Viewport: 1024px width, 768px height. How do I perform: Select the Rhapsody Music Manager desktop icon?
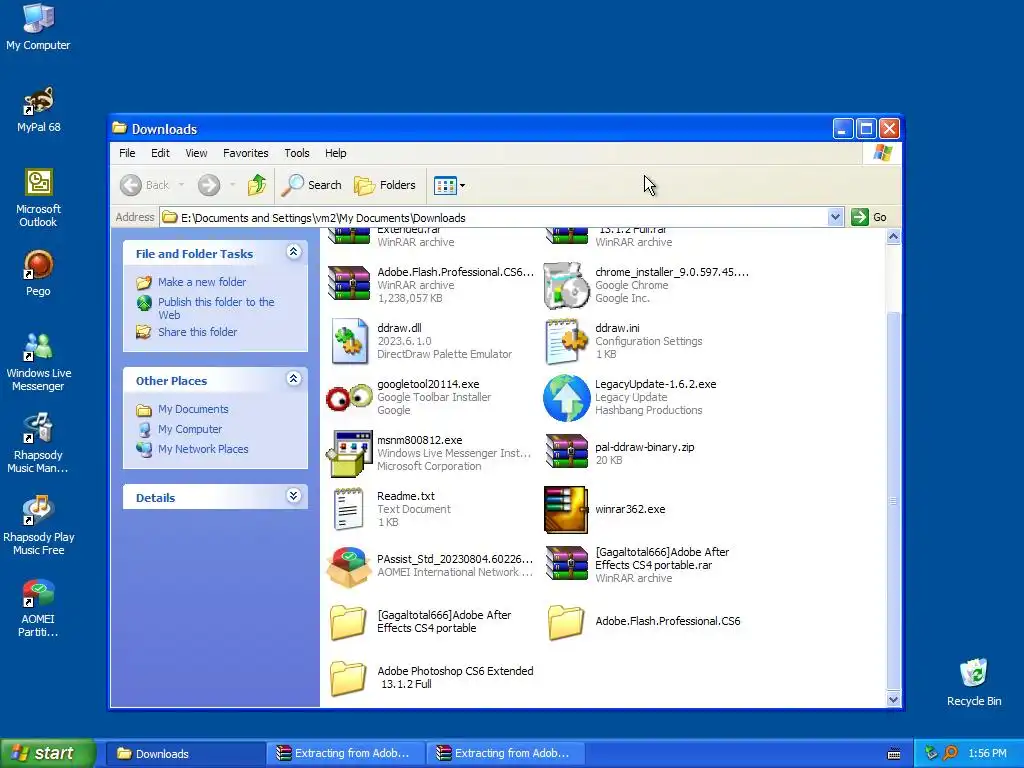[38, 443]
